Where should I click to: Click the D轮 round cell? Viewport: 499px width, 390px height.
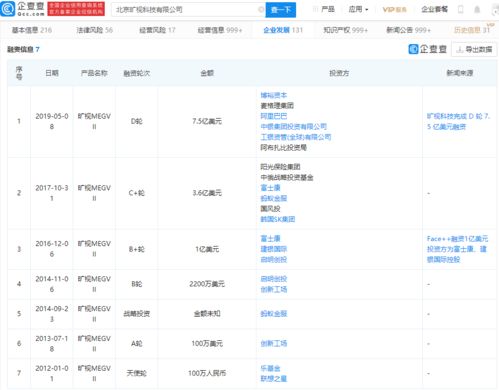coord(137,121)
